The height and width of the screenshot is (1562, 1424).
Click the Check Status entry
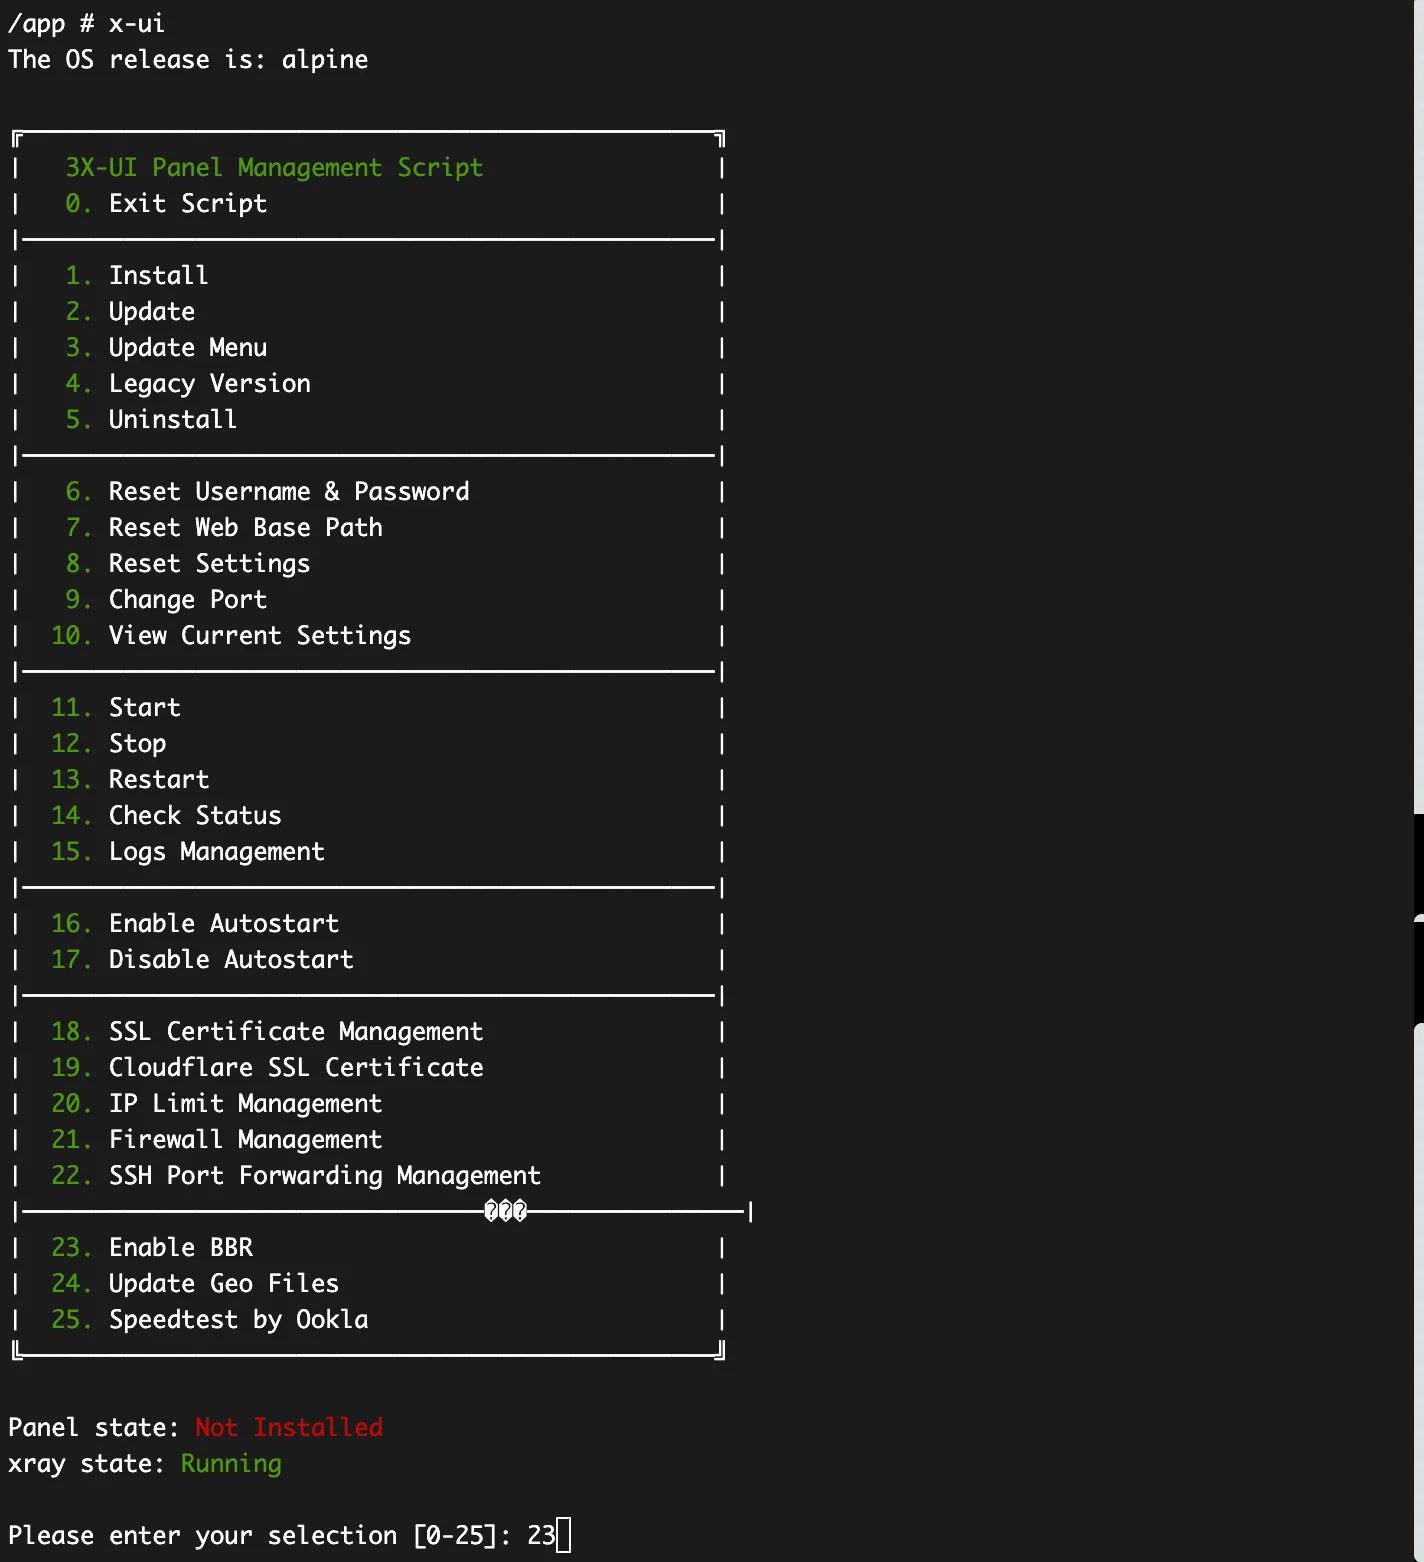pyautogui.click(x=194, y=815)
